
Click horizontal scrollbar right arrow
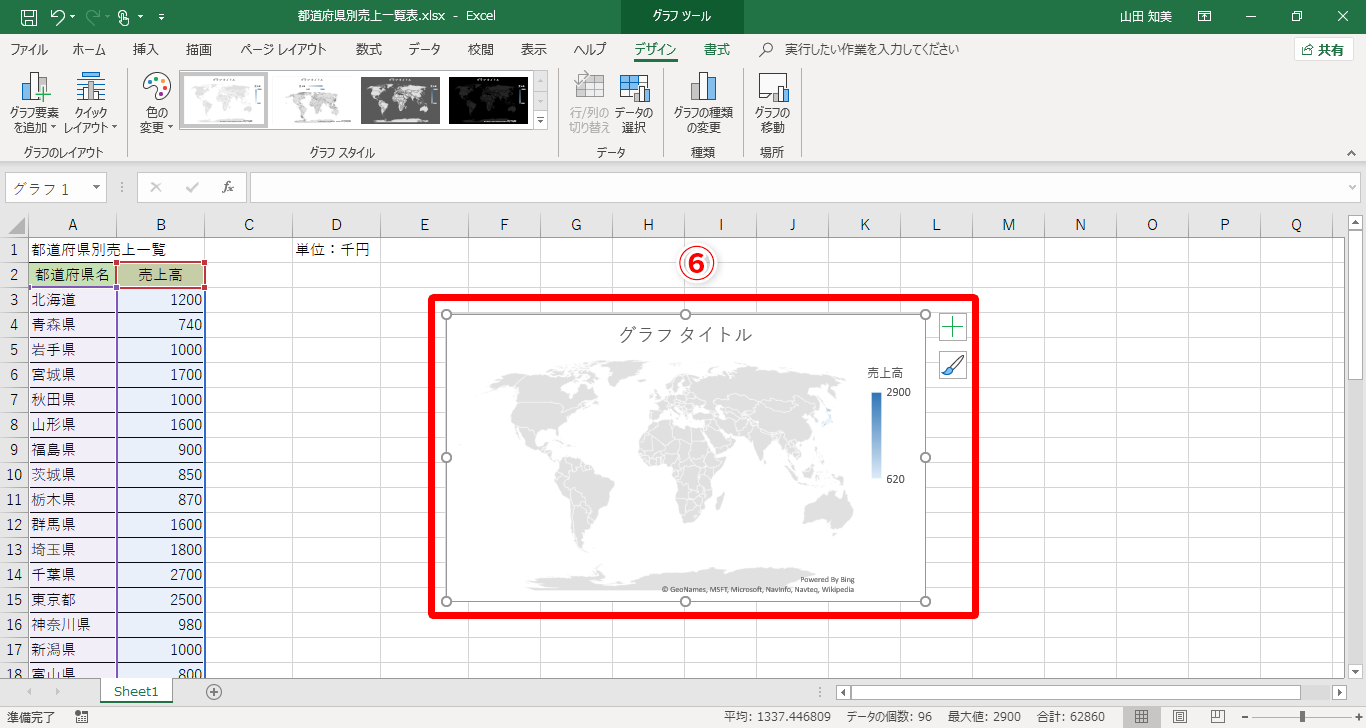(1340, 692)
